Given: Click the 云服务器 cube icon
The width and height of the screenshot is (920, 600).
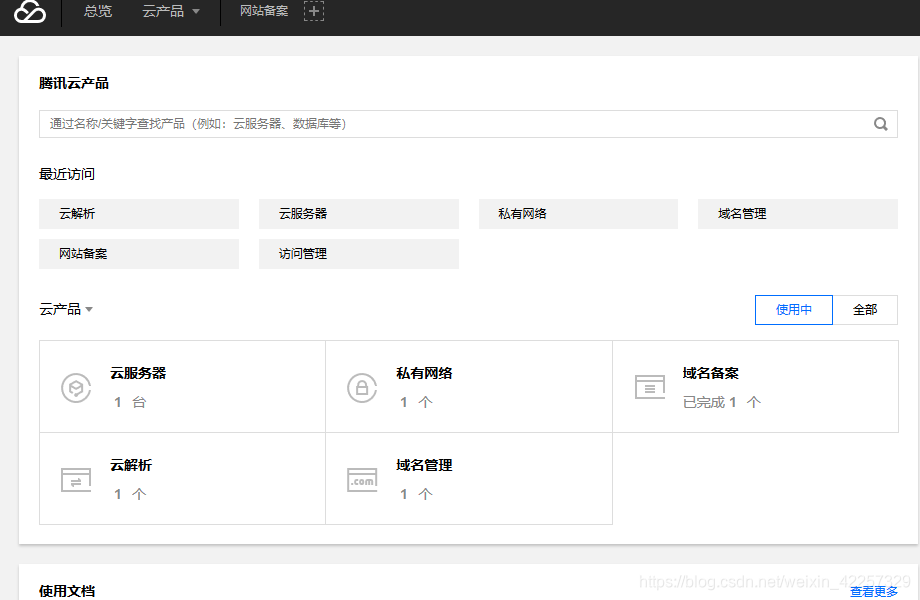Looking at the screenshot, I should pyautogui.click(x=76, y=388).
